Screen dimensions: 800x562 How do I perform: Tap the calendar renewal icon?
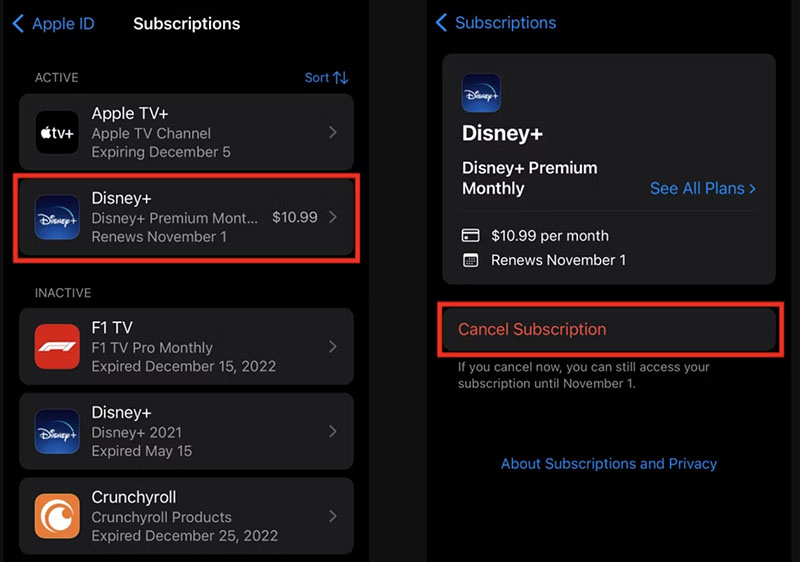pos(471,260)
